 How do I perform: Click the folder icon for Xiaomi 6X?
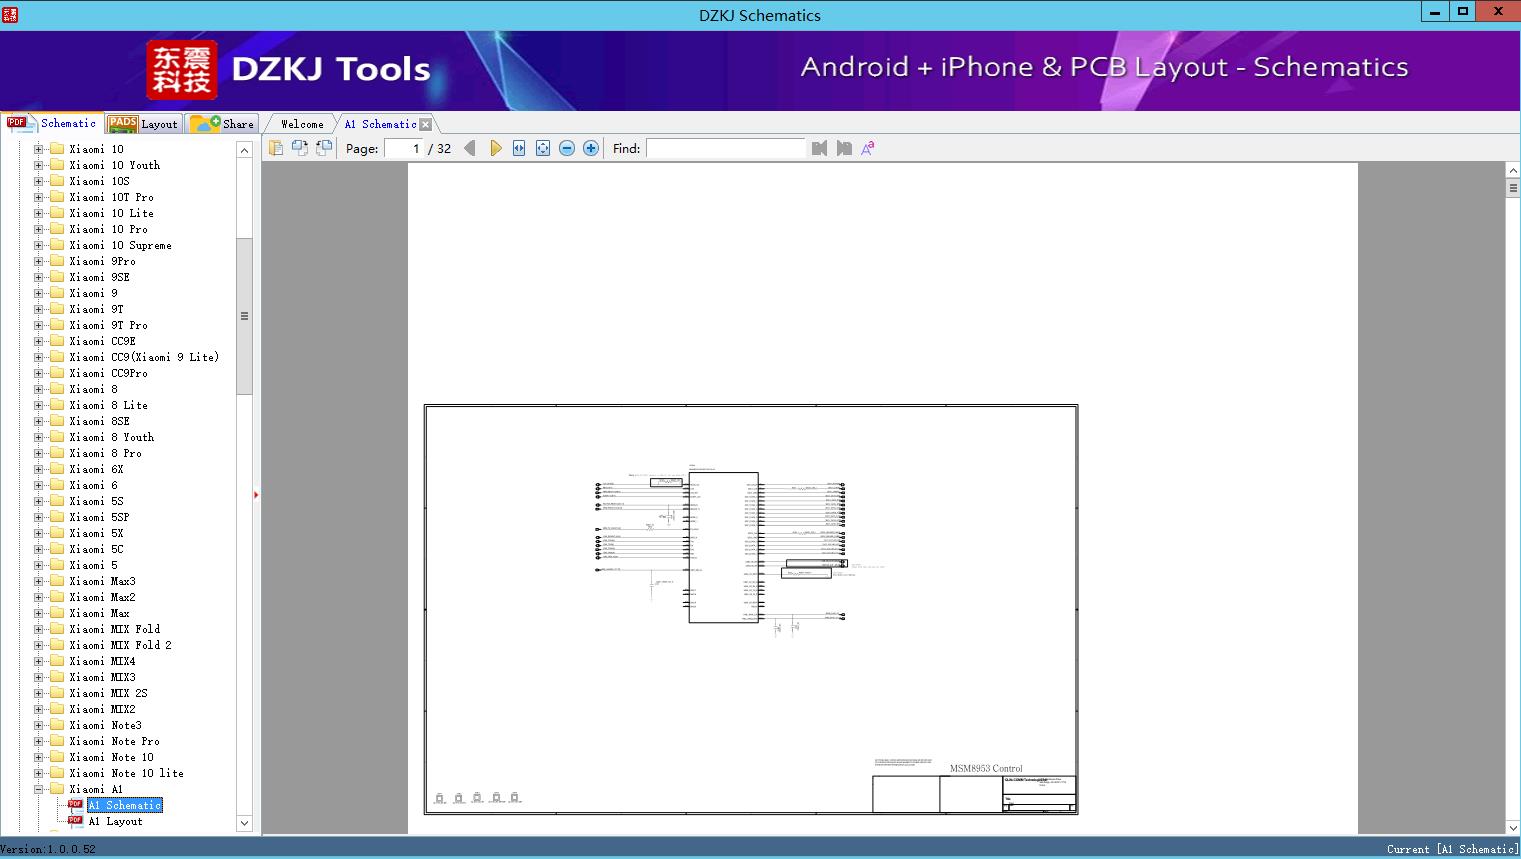tap(57, 469)
